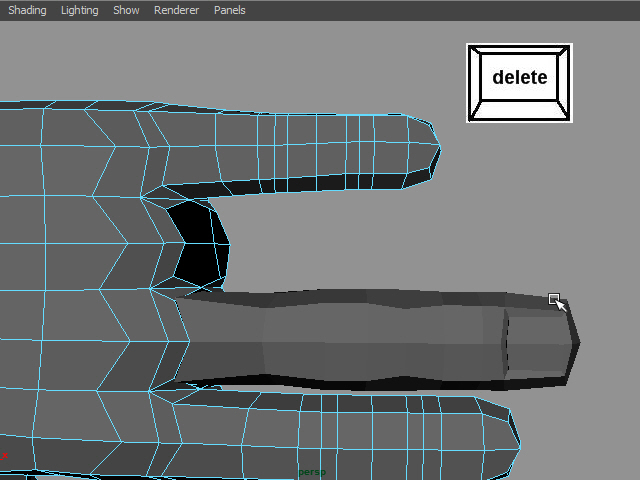Open the Shading menu
This screenshot has width=640, height=480.
(x=27, y=10)
